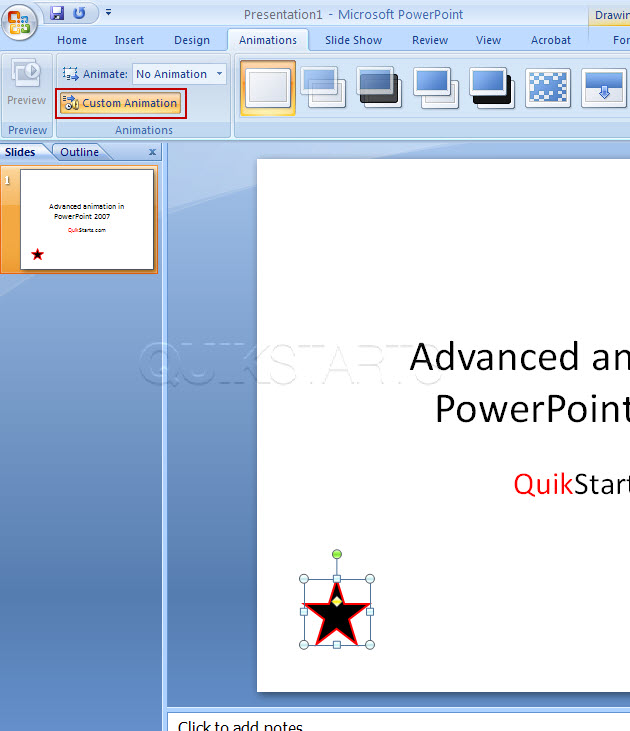Open the Review tab
630x731 pixels.
point(429,40)
